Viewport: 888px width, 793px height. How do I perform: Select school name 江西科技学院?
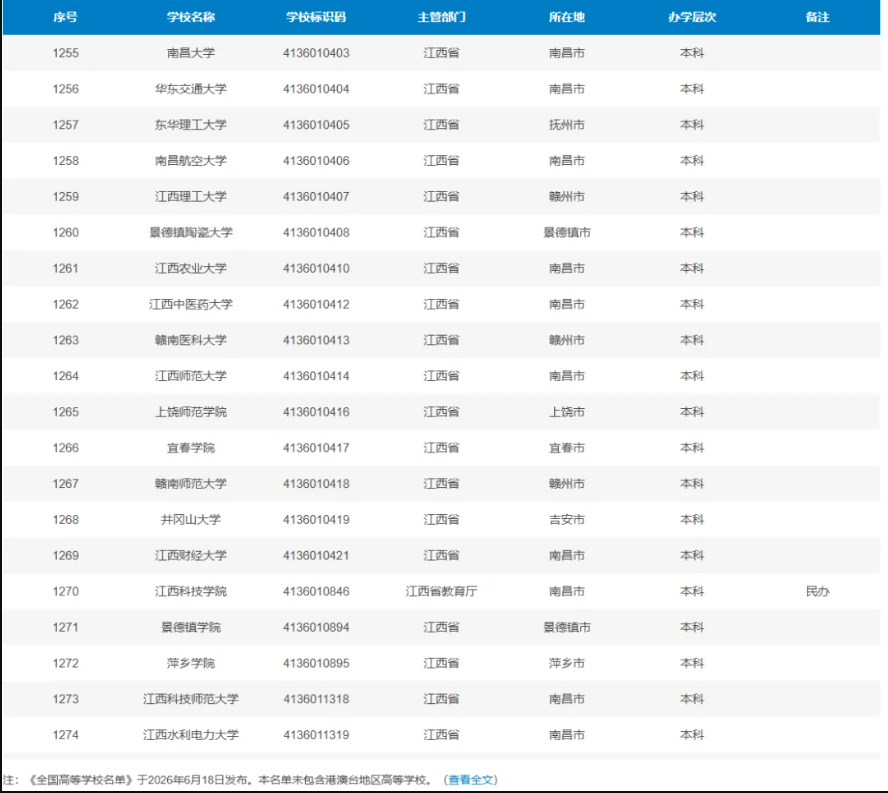click(191, 591)
